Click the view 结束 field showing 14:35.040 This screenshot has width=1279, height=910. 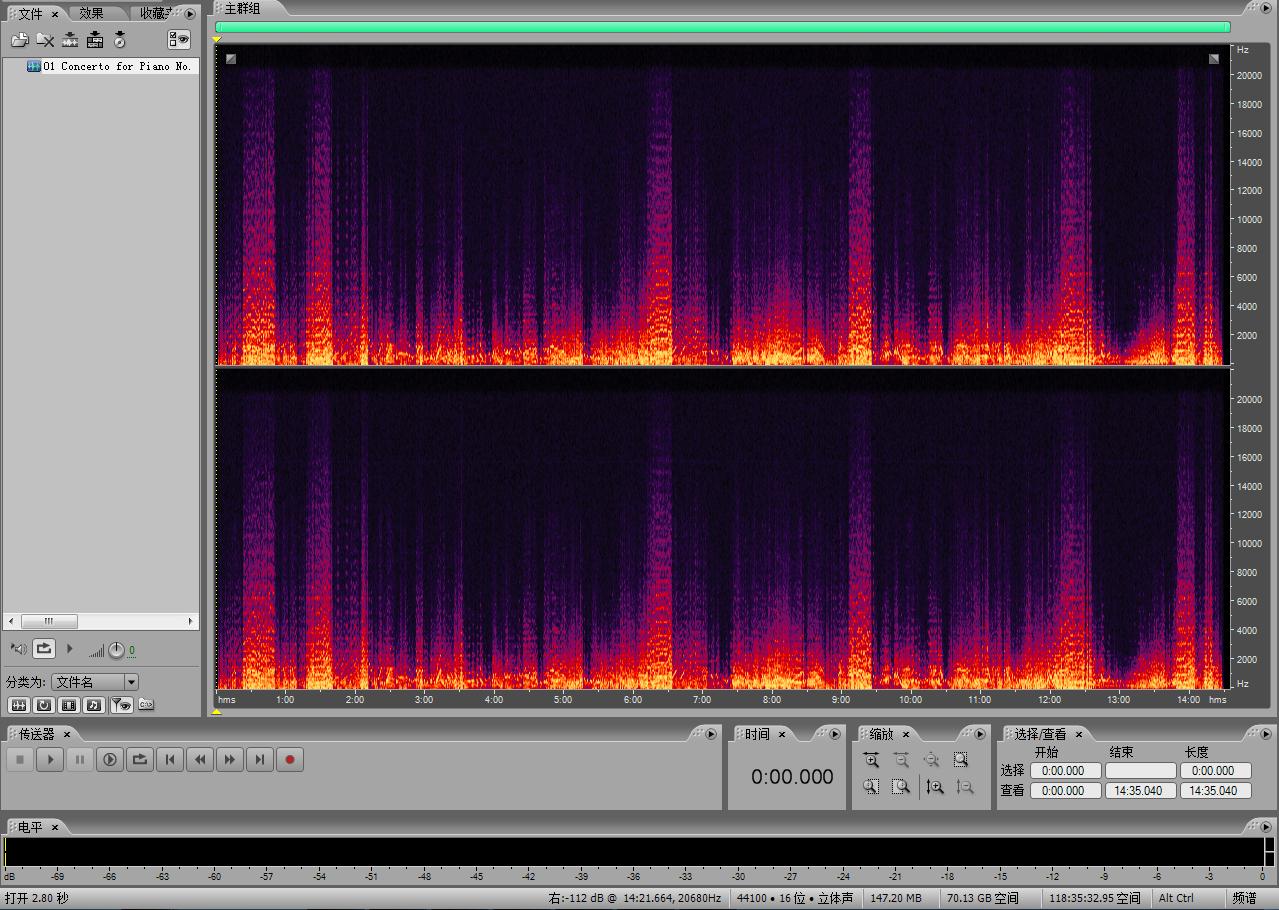[x=1141, y=791]
